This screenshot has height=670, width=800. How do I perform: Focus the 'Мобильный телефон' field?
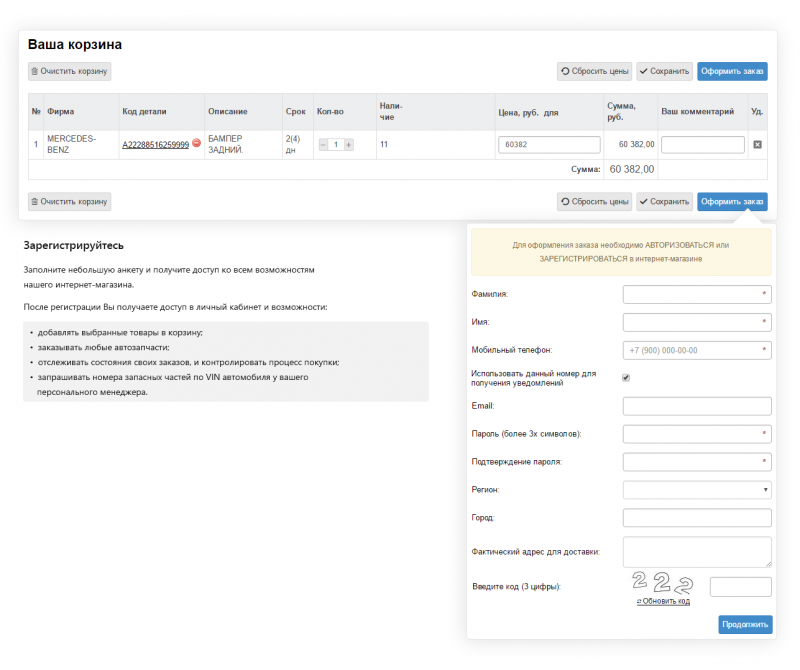[x=697, y=350]
